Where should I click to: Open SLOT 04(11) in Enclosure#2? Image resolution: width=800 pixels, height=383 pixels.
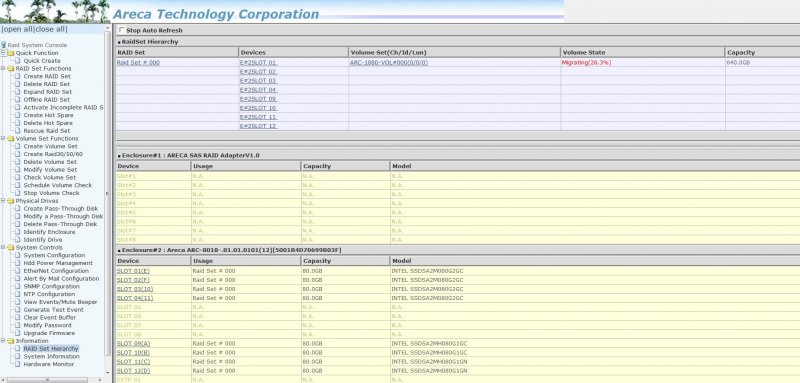135,298
